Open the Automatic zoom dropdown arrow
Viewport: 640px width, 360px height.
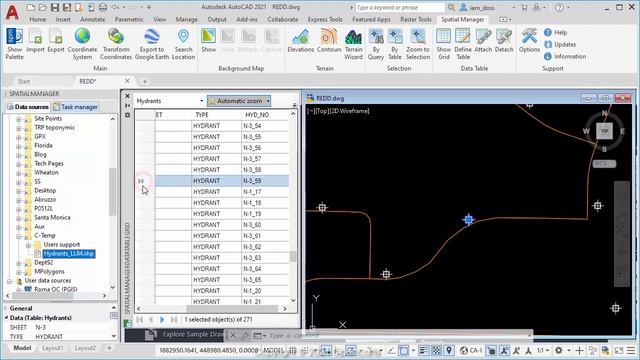(268, 101)
